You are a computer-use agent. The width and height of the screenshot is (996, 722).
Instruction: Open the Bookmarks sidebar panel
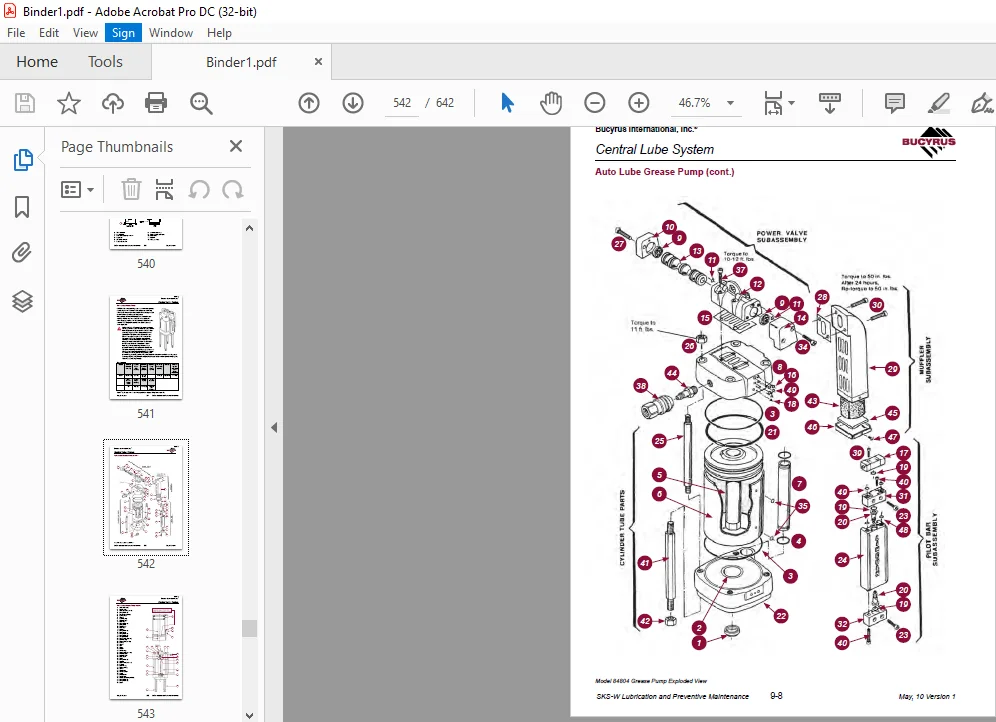22,206
